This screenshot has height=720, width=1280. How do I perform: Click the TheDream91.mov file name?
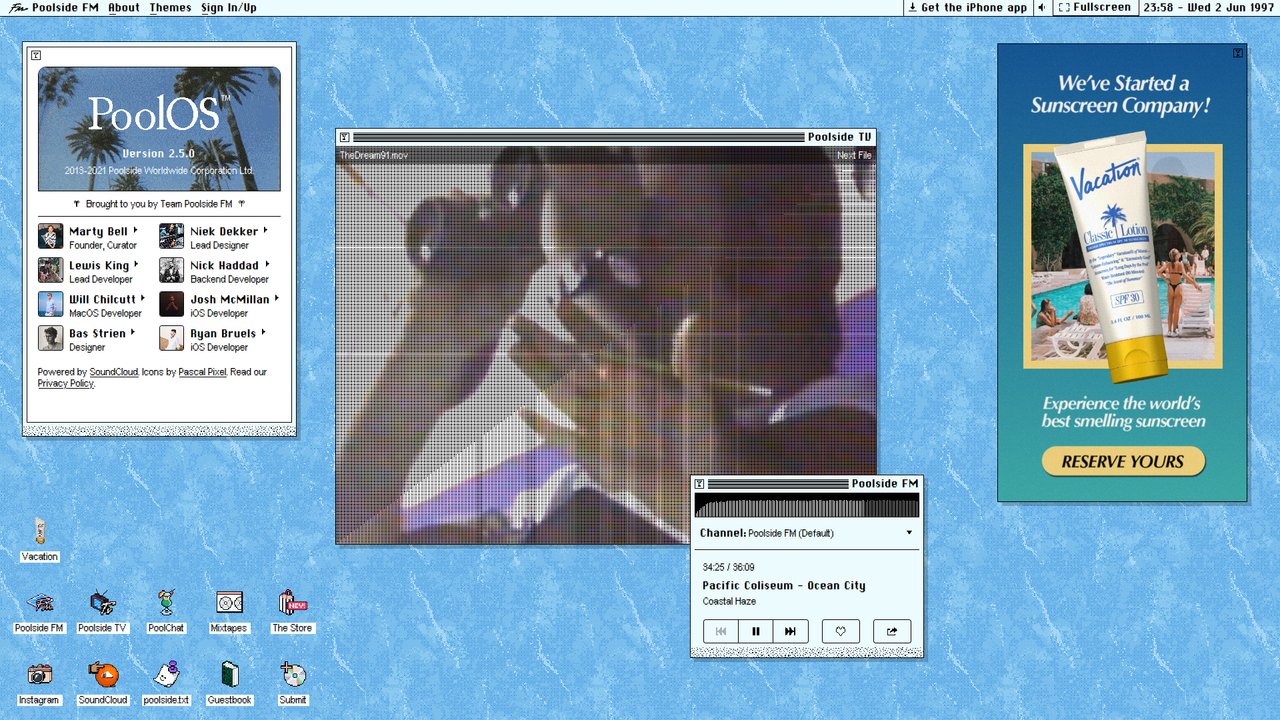[x=373, y=155]
